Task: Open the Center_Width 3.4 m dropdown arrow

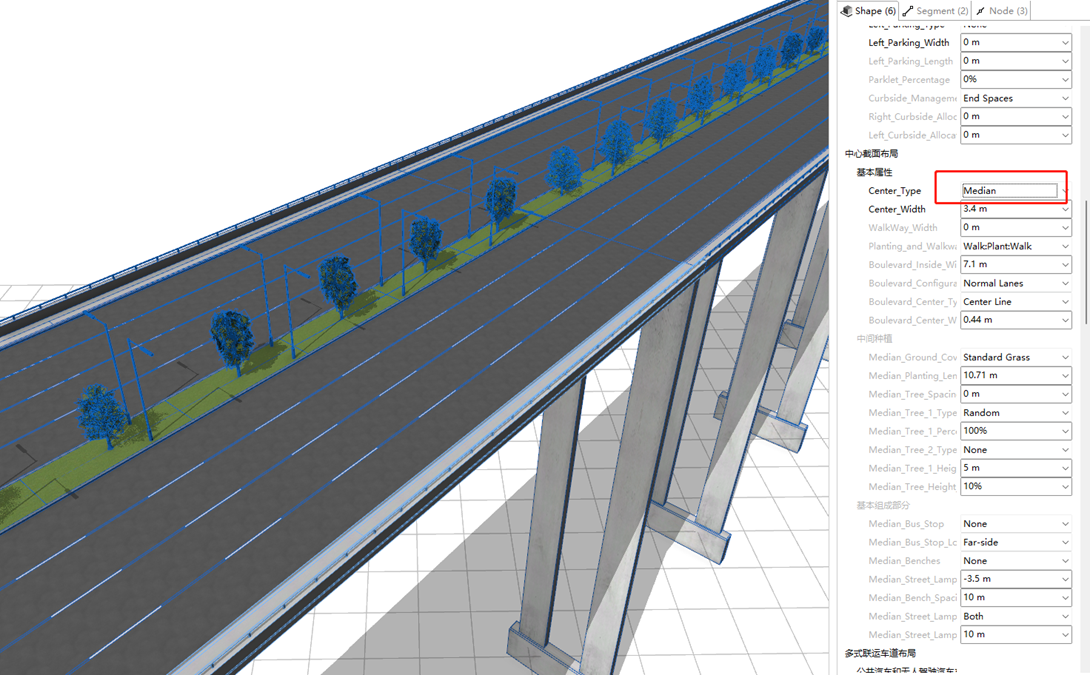Action: tap(1065, 209)
